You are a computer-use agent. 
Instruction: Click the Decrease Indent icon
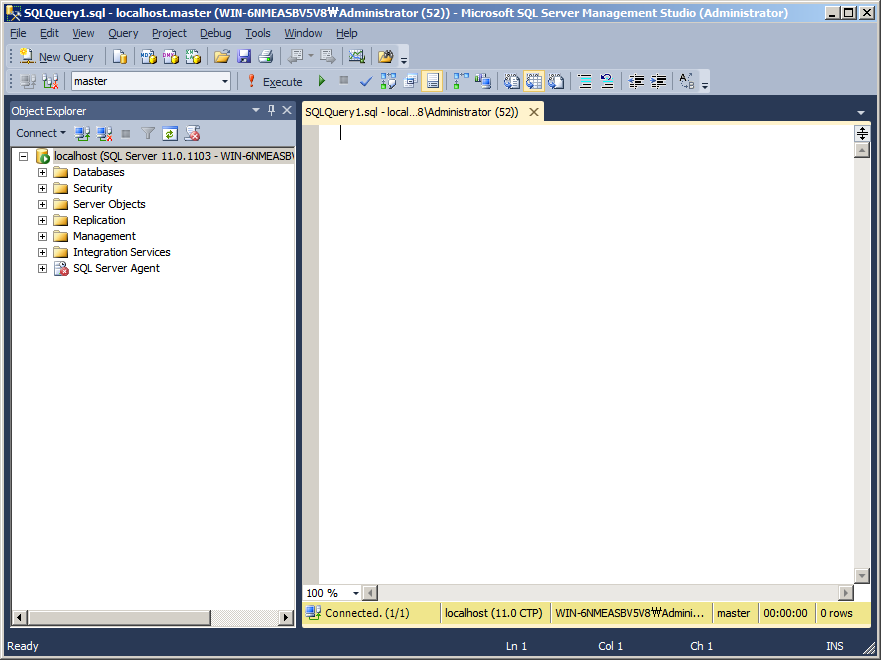(636, 81)
